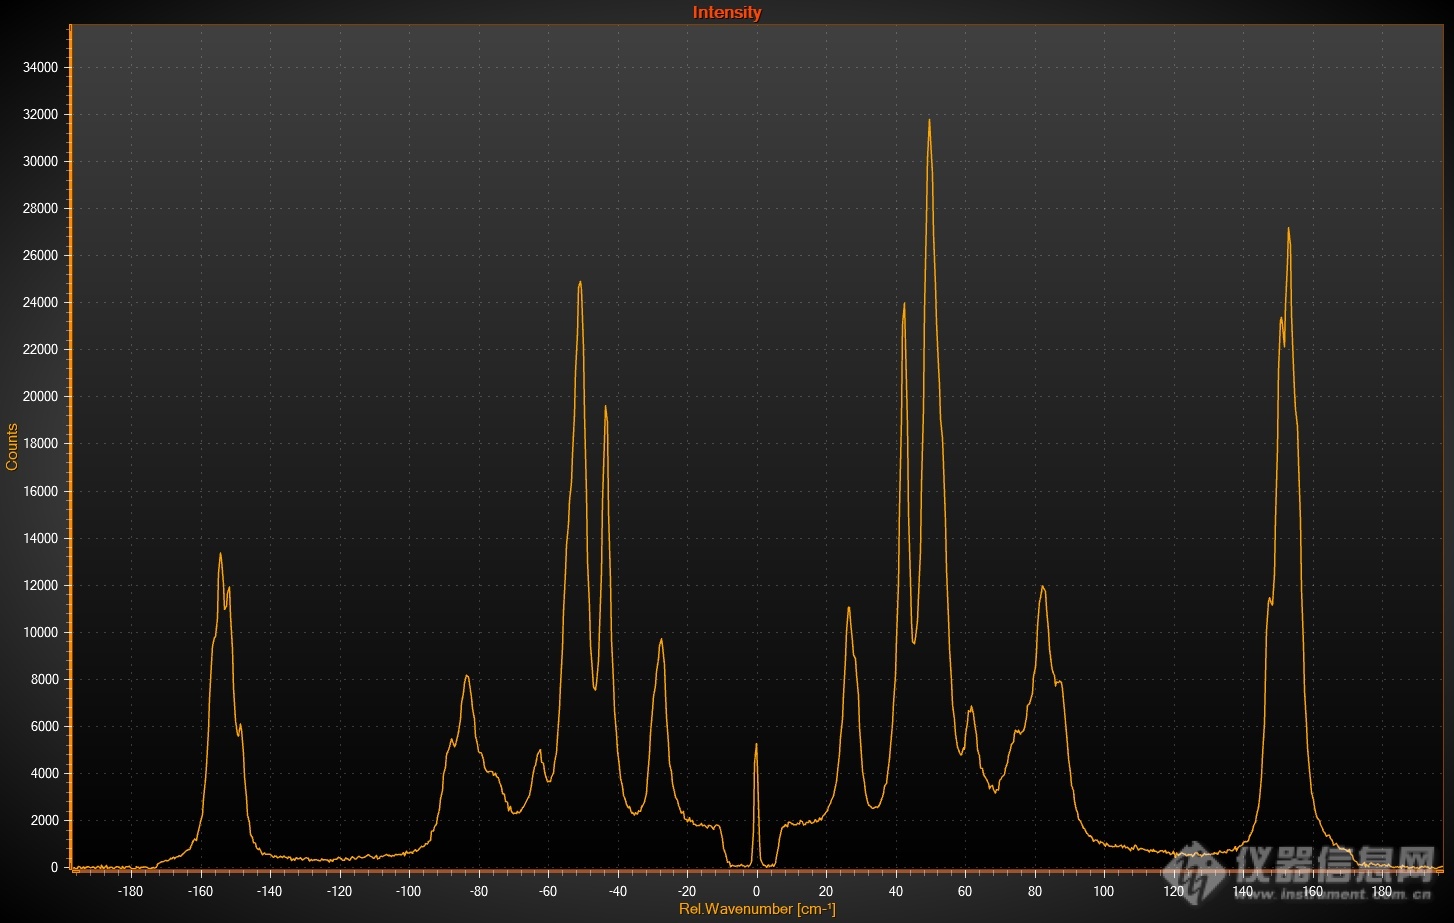Screen dimensions: 1454x923
Task: Click the 'Rel.Wavenumber [cm-1]' x-axis label
Action: click(x=757, y=909)
